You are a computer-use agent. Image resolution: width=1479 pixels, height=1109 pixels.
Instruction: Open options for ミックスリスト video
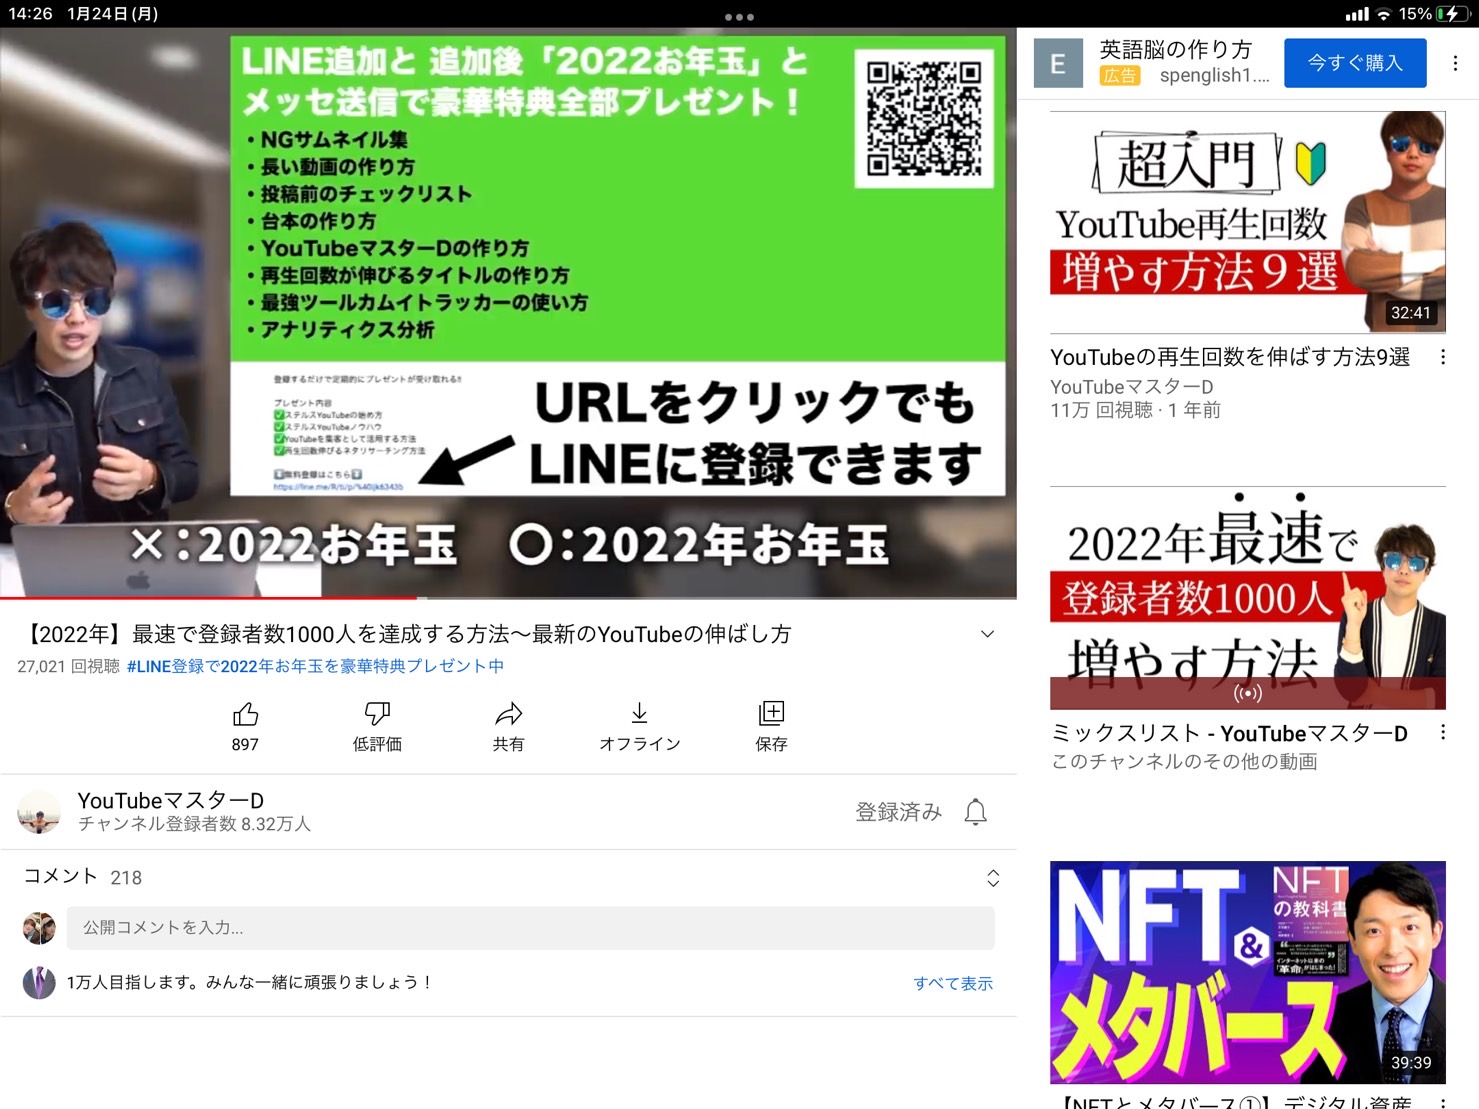[1443, 733]
